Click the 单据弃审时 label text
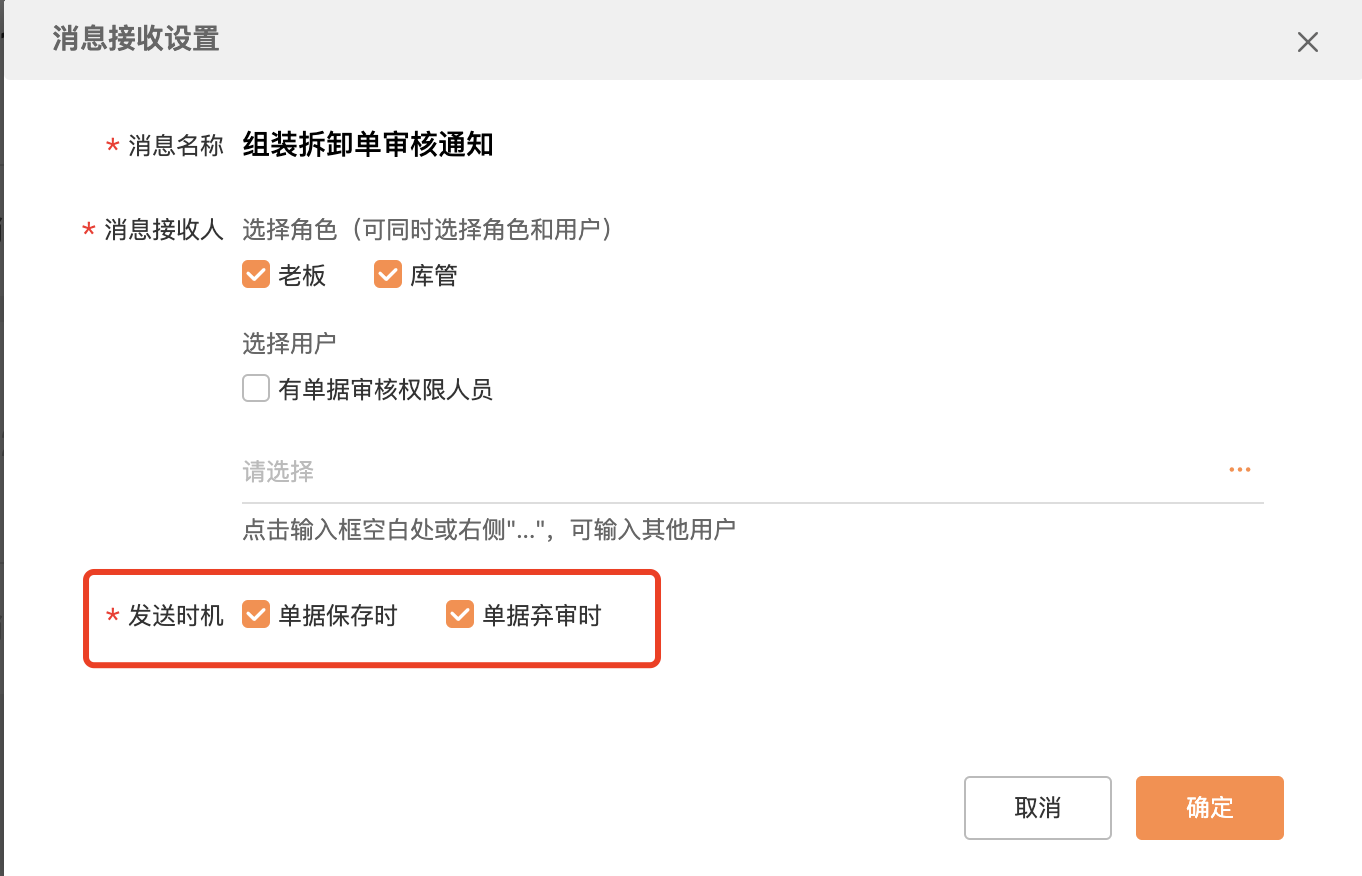The width and height of the screenshot is (1362, 876). [x=542, y=615]
